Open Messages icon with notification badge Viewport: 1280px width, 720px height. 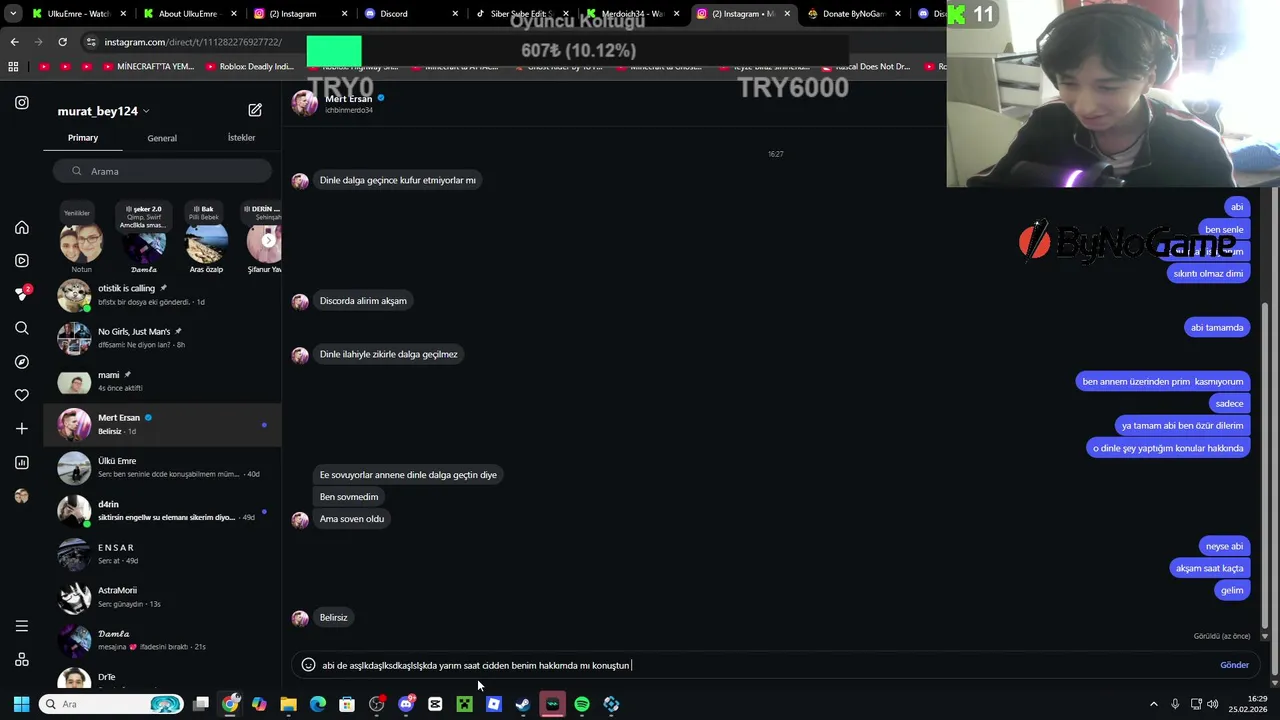tap(22, 294)
